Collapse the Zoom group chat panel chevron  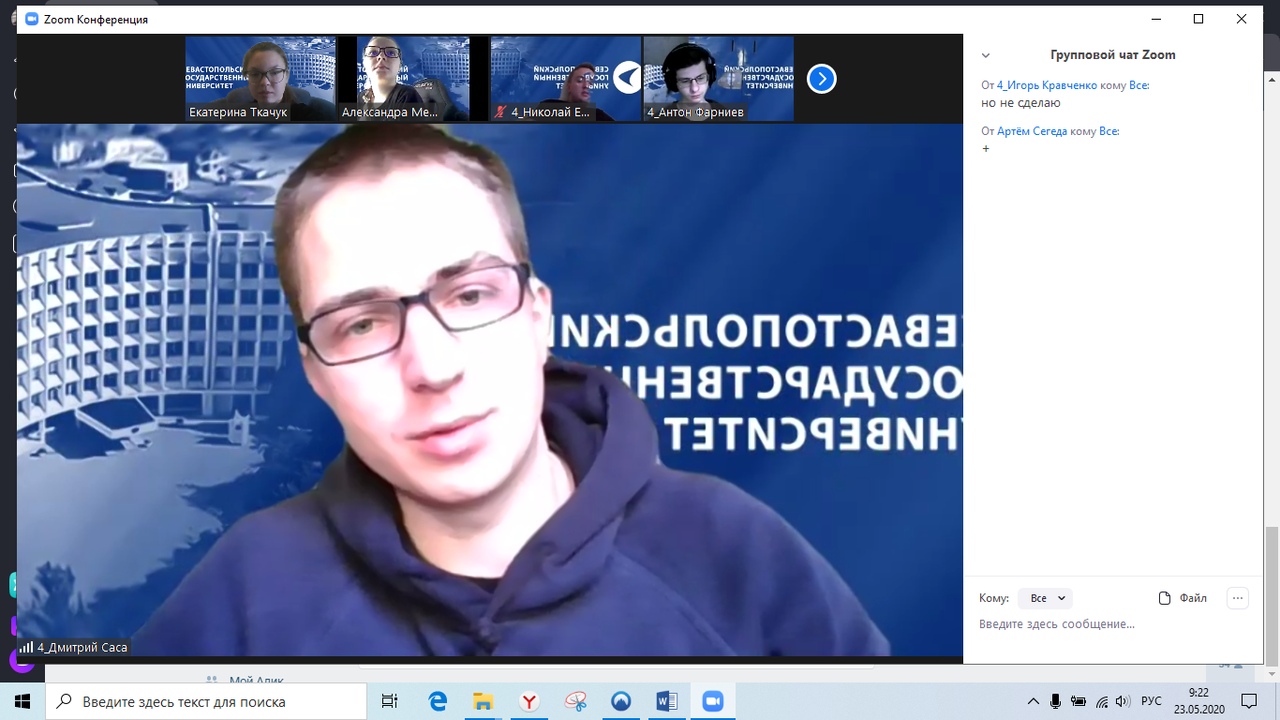click(x=985, y=56)
